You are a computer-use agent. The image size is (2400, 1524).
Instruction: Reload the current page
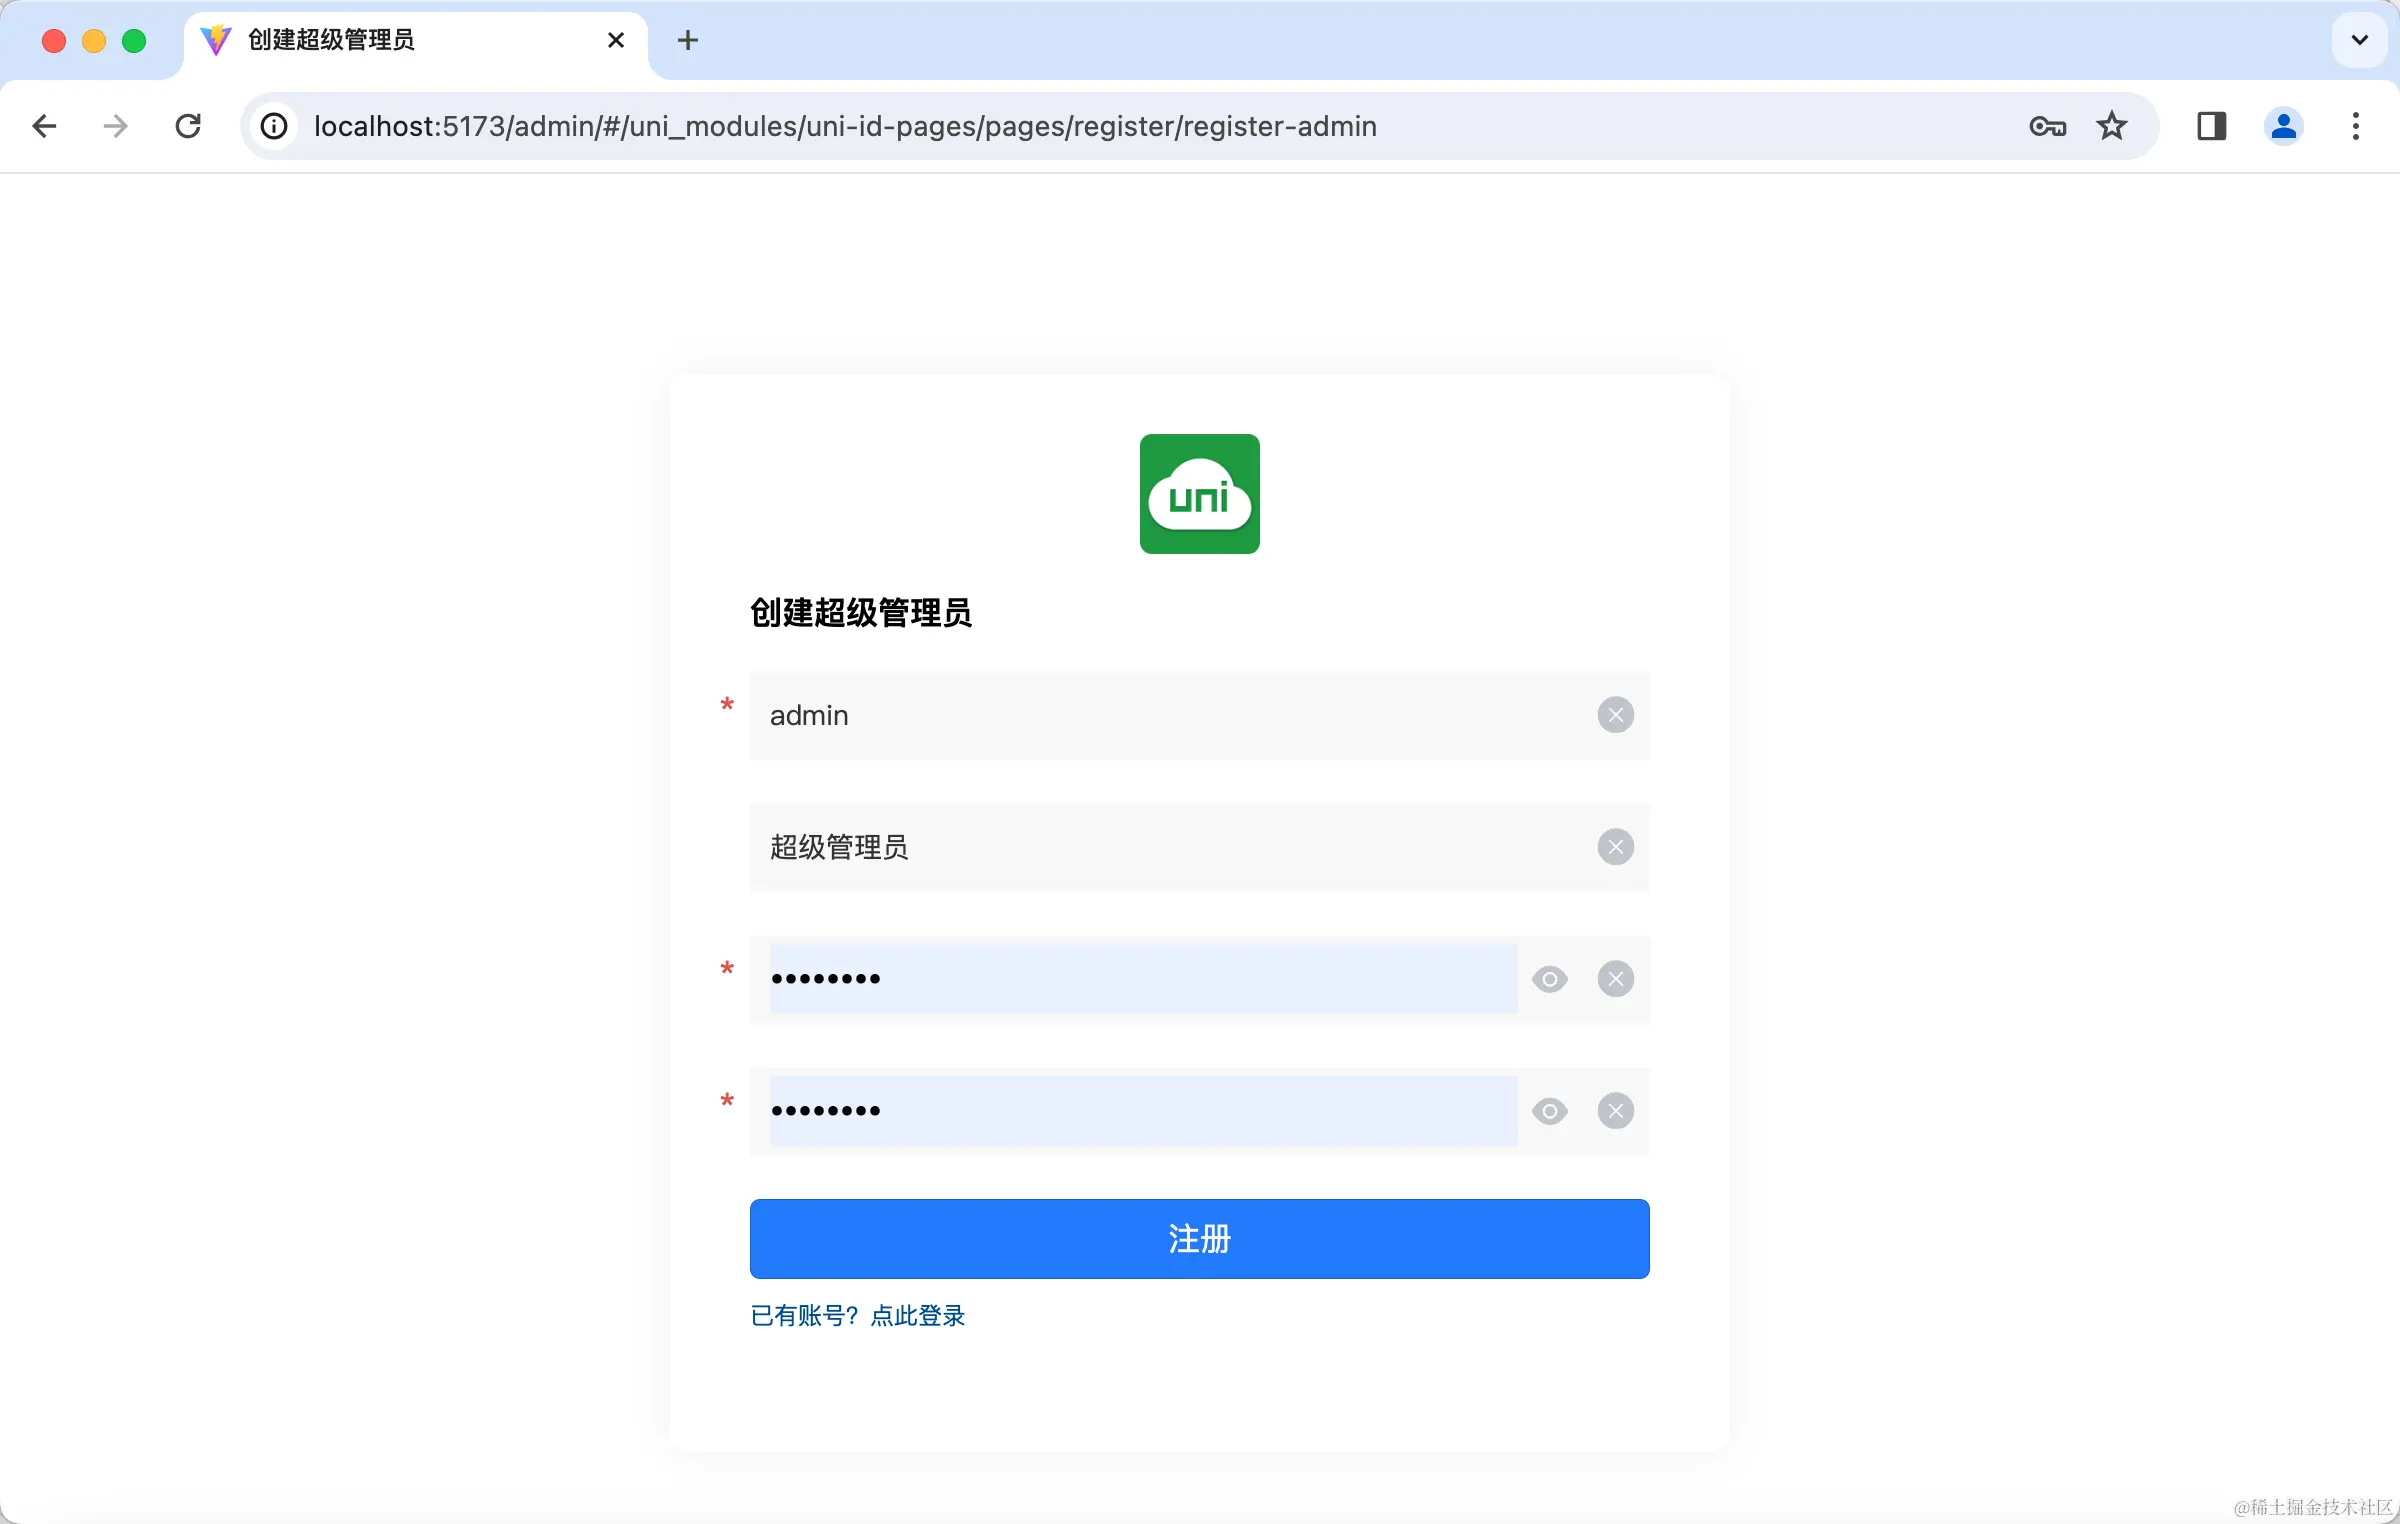pos(188,126)
